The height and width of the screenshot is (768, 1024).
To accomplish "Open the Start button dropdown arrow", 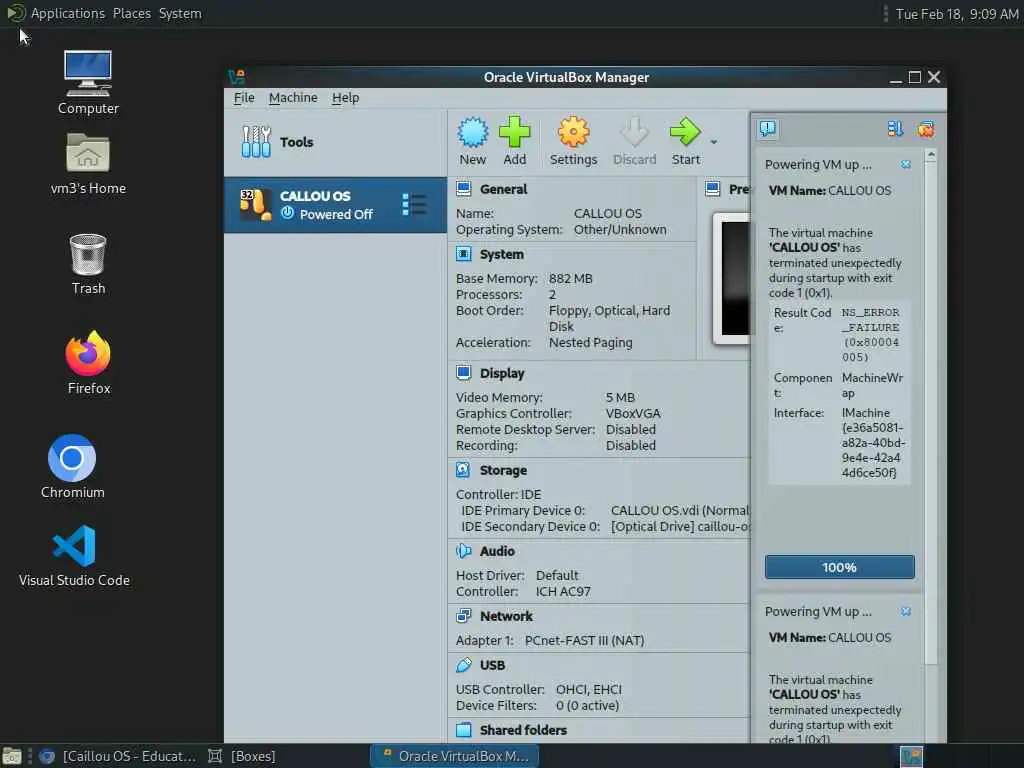I will 714,142.
